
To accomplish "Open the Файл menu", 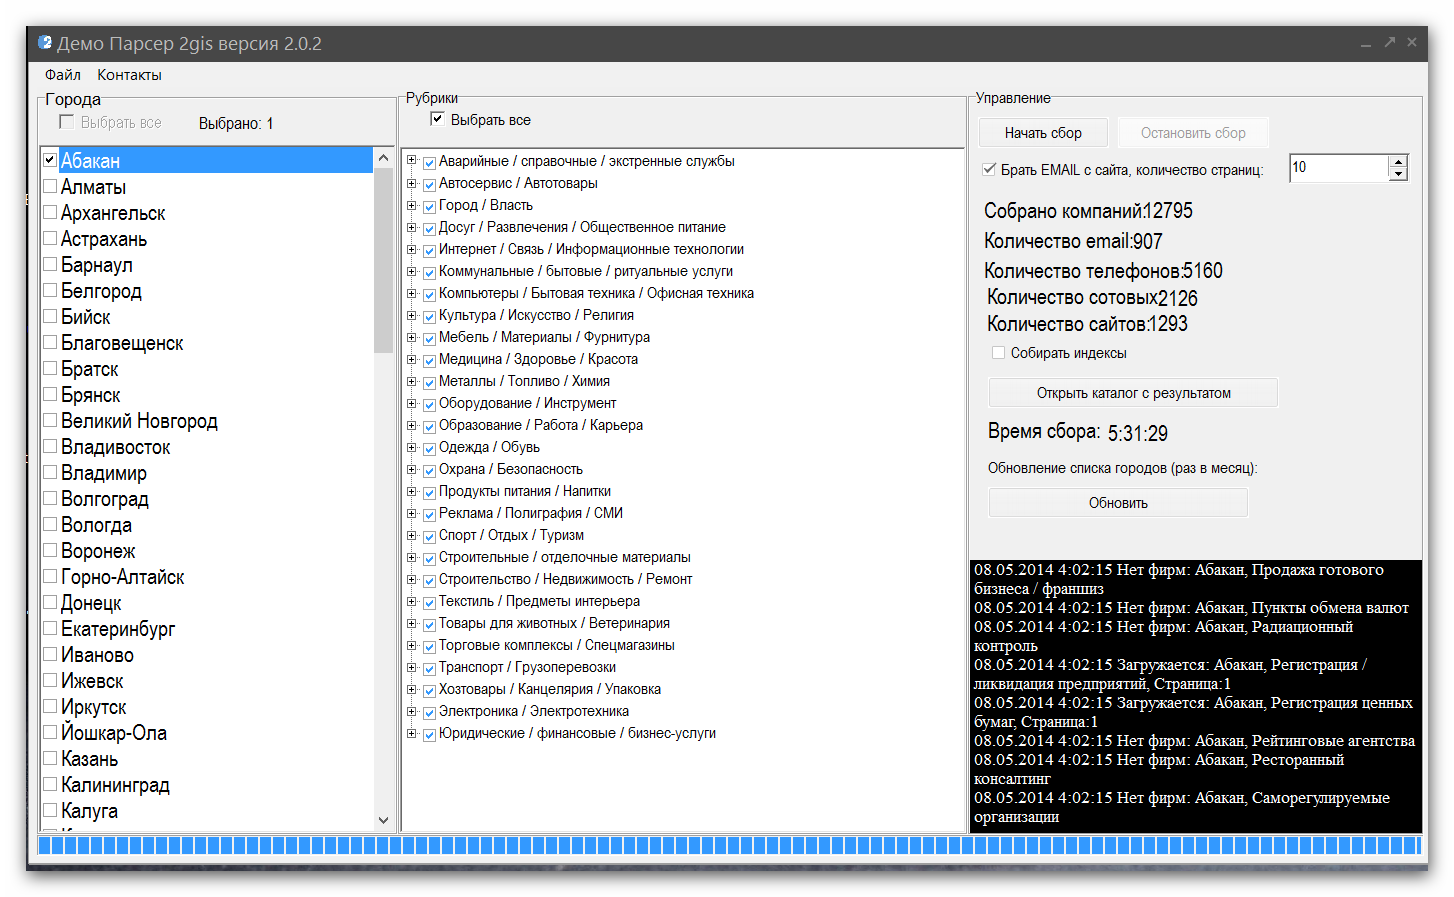I will pyautogui.click(x=62, y=75).
